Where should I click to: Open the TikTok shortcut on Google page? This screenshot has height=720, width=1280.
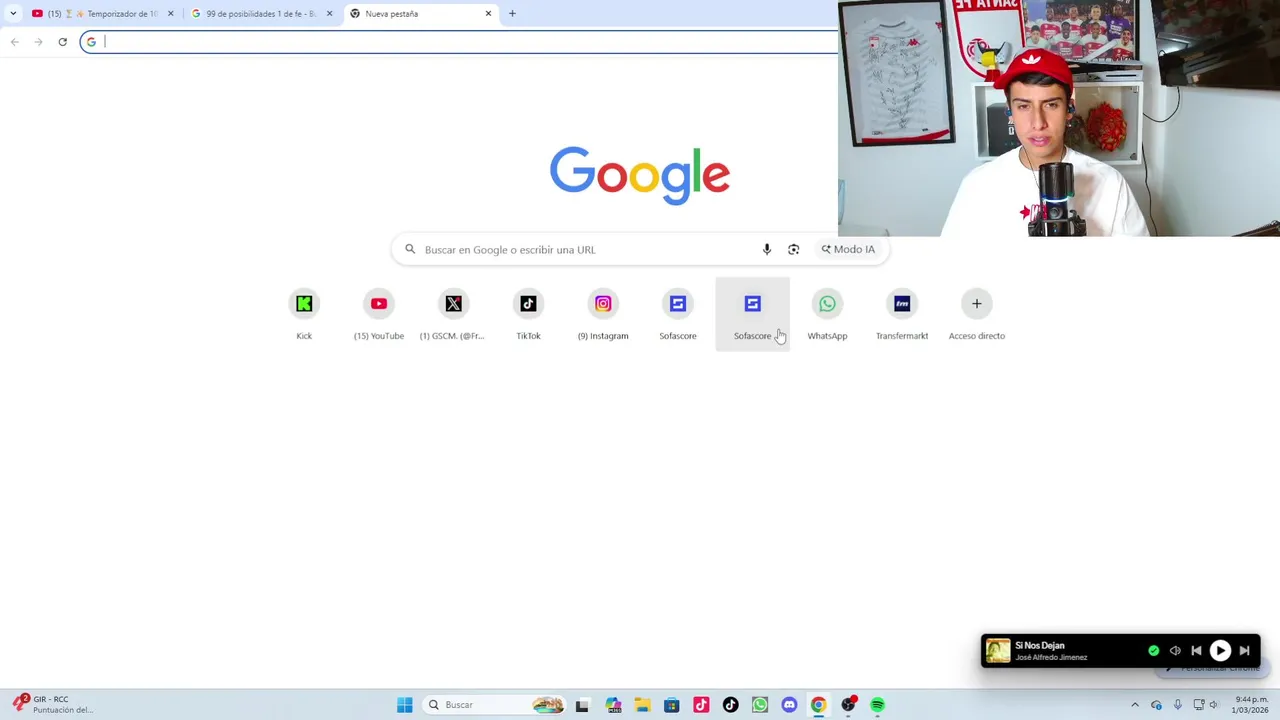(528, 314)
